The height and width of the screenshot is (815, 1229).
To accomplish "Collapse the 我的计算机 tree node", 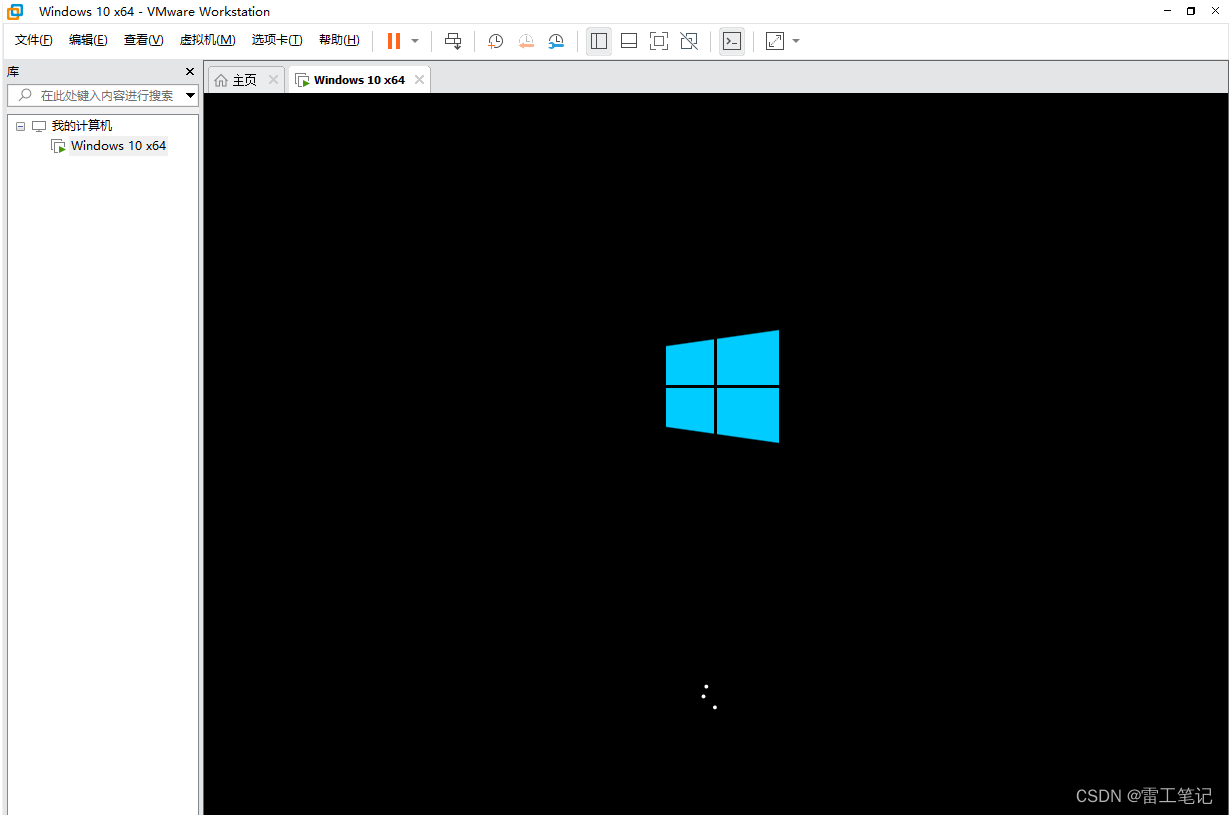I will [x=20, y=126].
